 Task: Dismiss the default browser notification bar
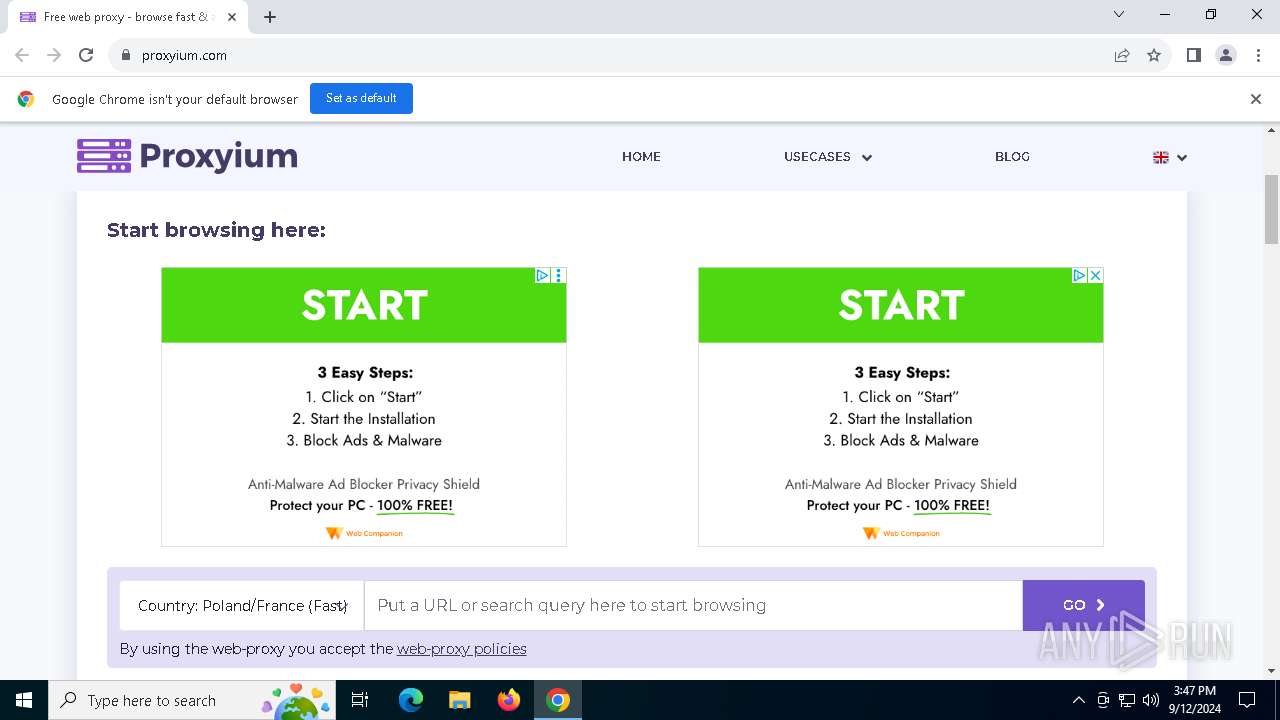[1255, 99]
